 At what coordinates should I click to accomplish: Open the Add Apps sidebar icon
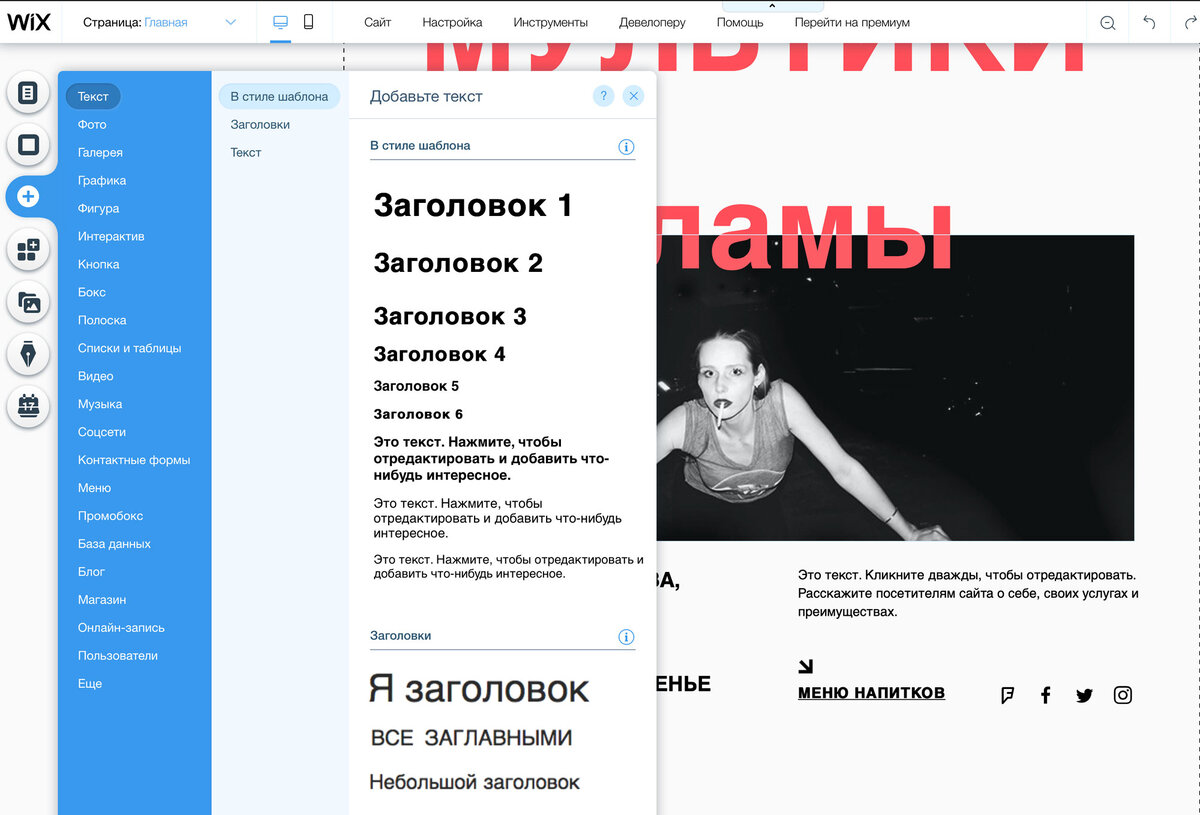point(28,250)
